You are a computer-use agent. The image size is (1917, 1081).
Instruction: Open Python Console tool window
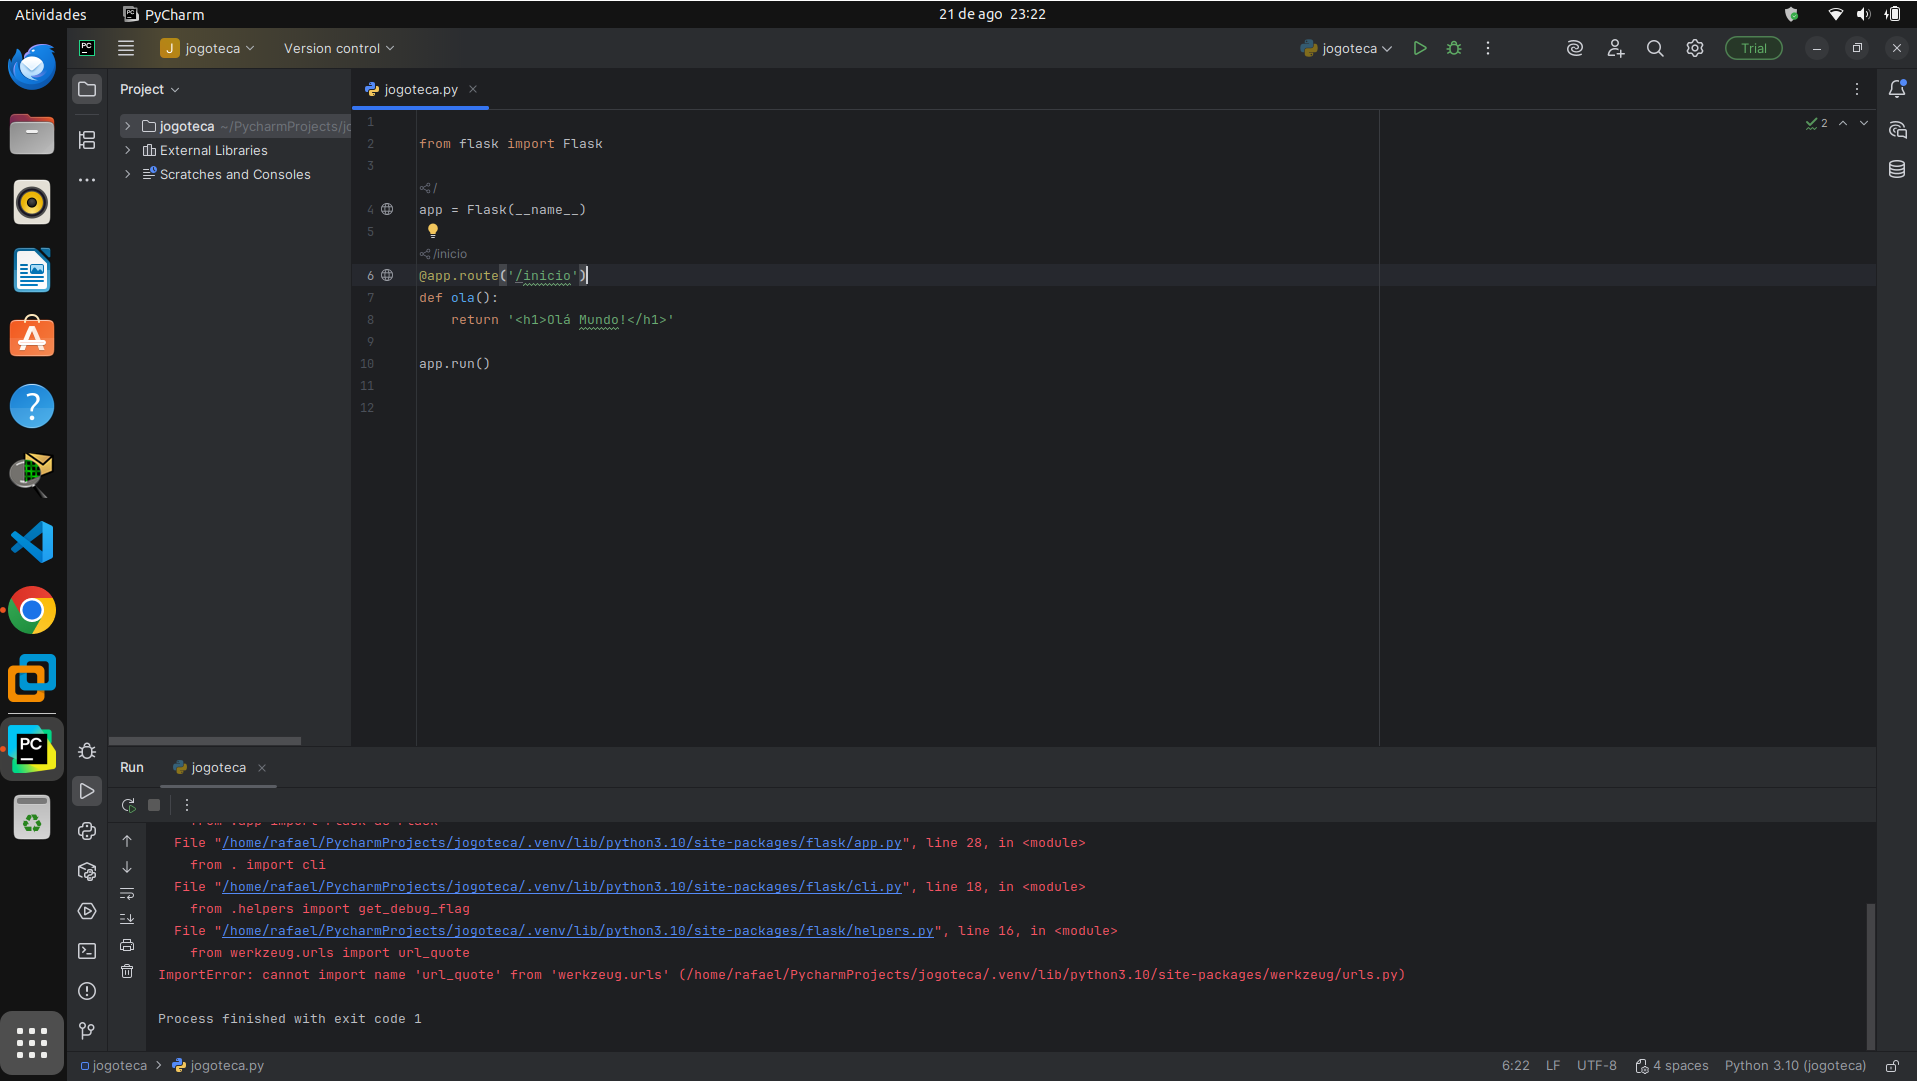[87, 831]
